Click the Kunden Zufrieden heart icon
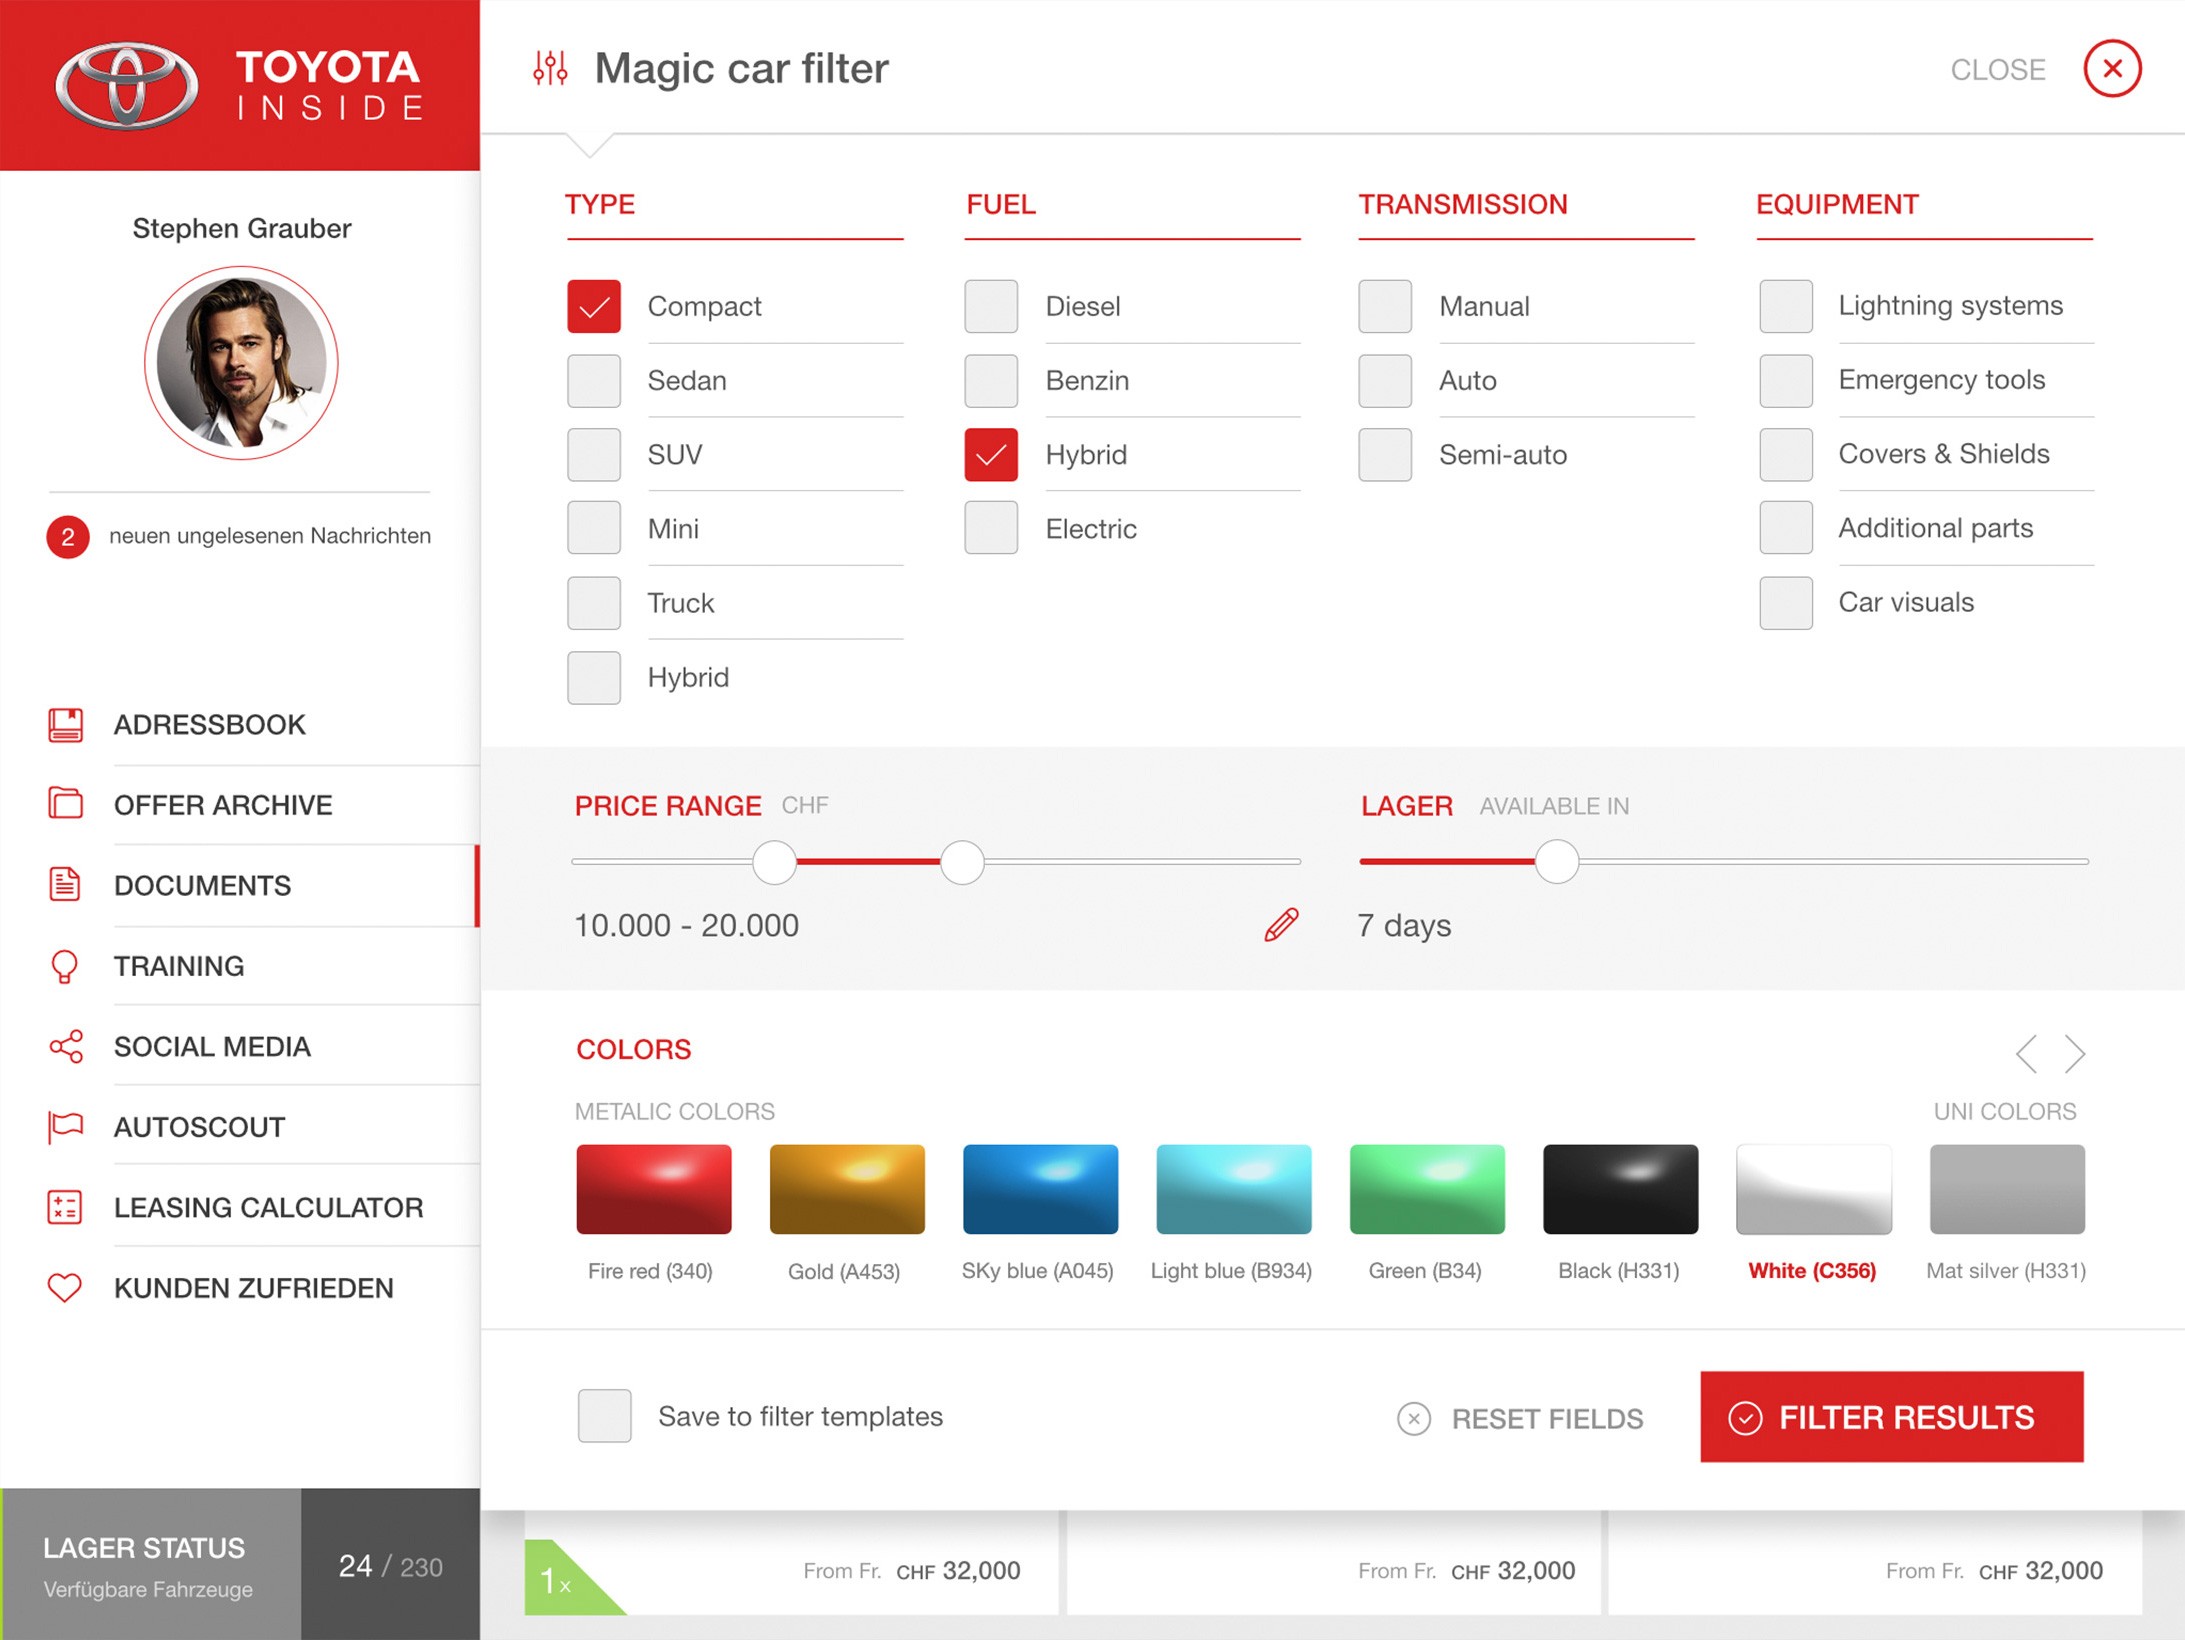 (65, 1287)
